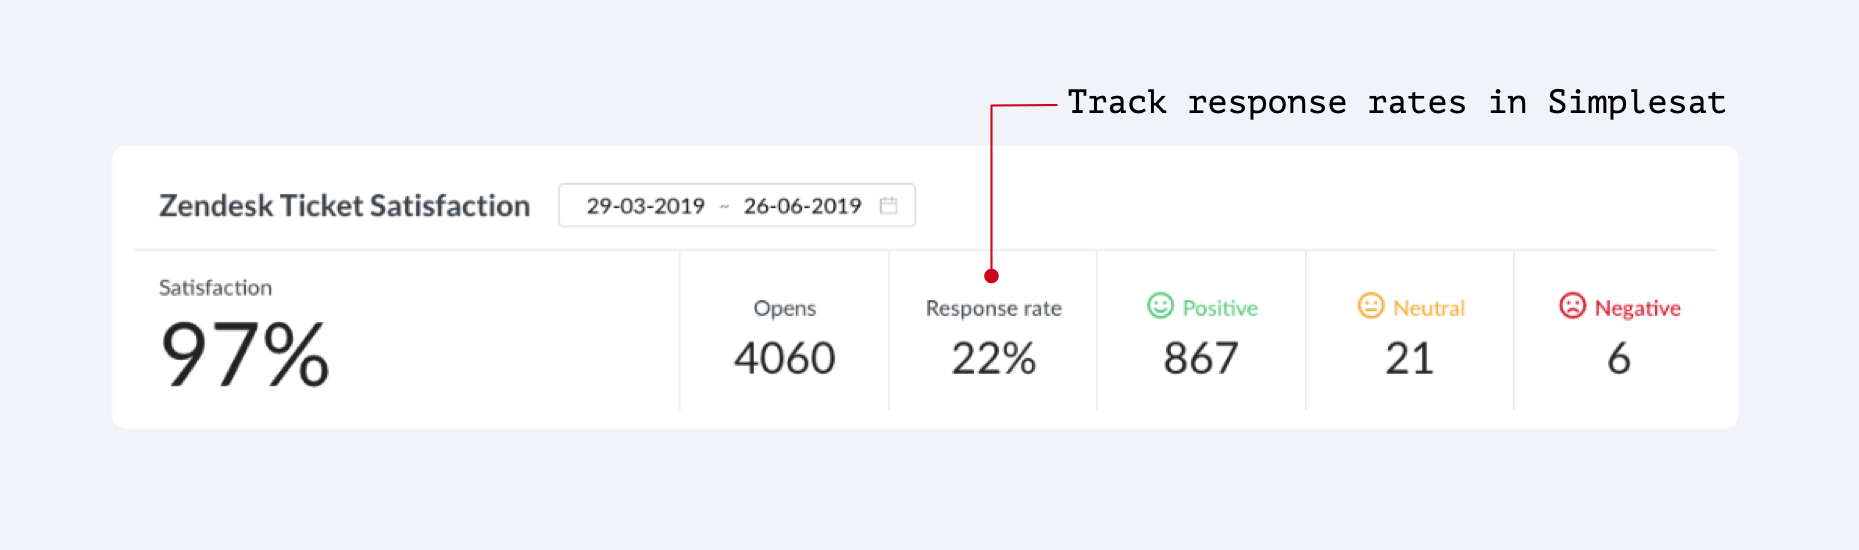Click the red annotation dot marker
This screenshot has height=550, width=1859.
pyautogui.click(x=991, y=276)
